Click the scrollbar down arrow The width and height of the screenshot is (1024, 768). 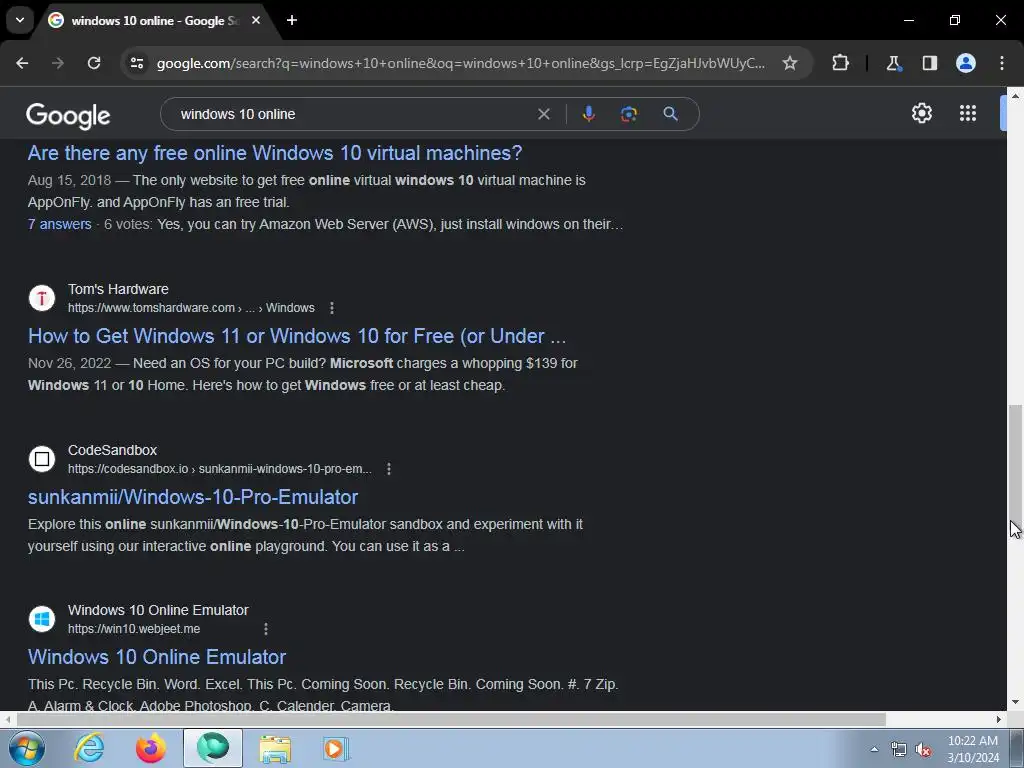tap(1015, 703)
